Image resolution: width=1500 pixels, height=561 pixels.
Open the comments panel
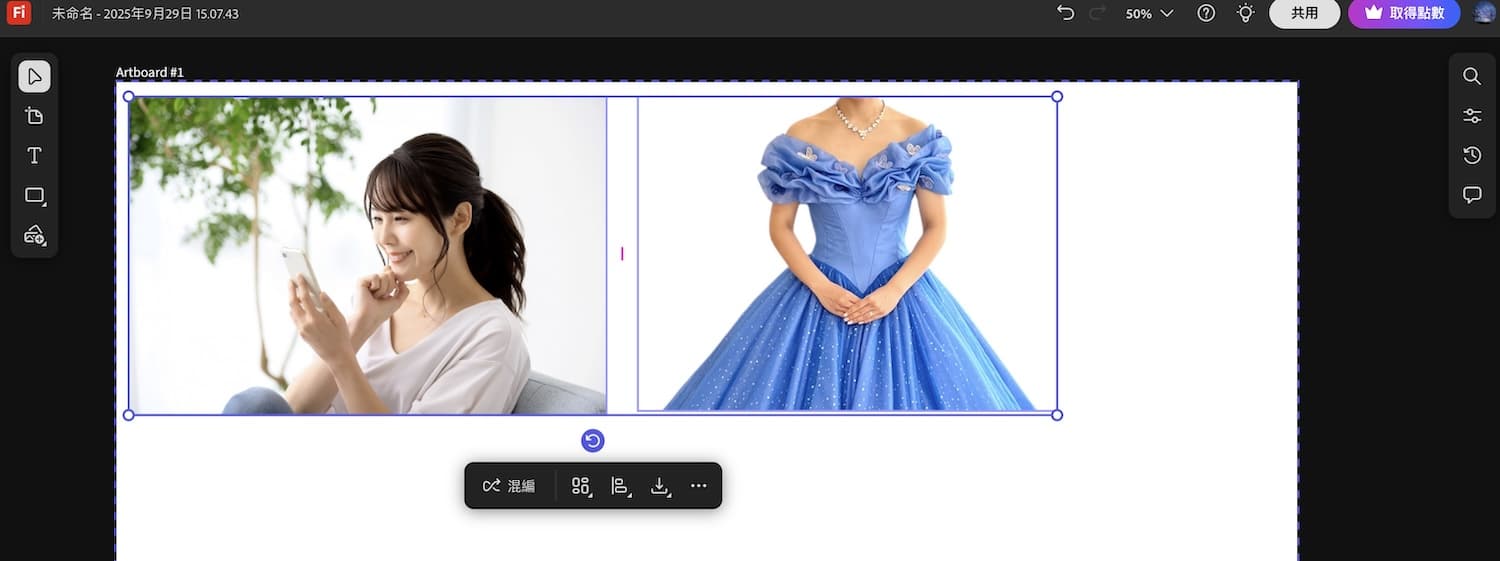click(1472, 195)
